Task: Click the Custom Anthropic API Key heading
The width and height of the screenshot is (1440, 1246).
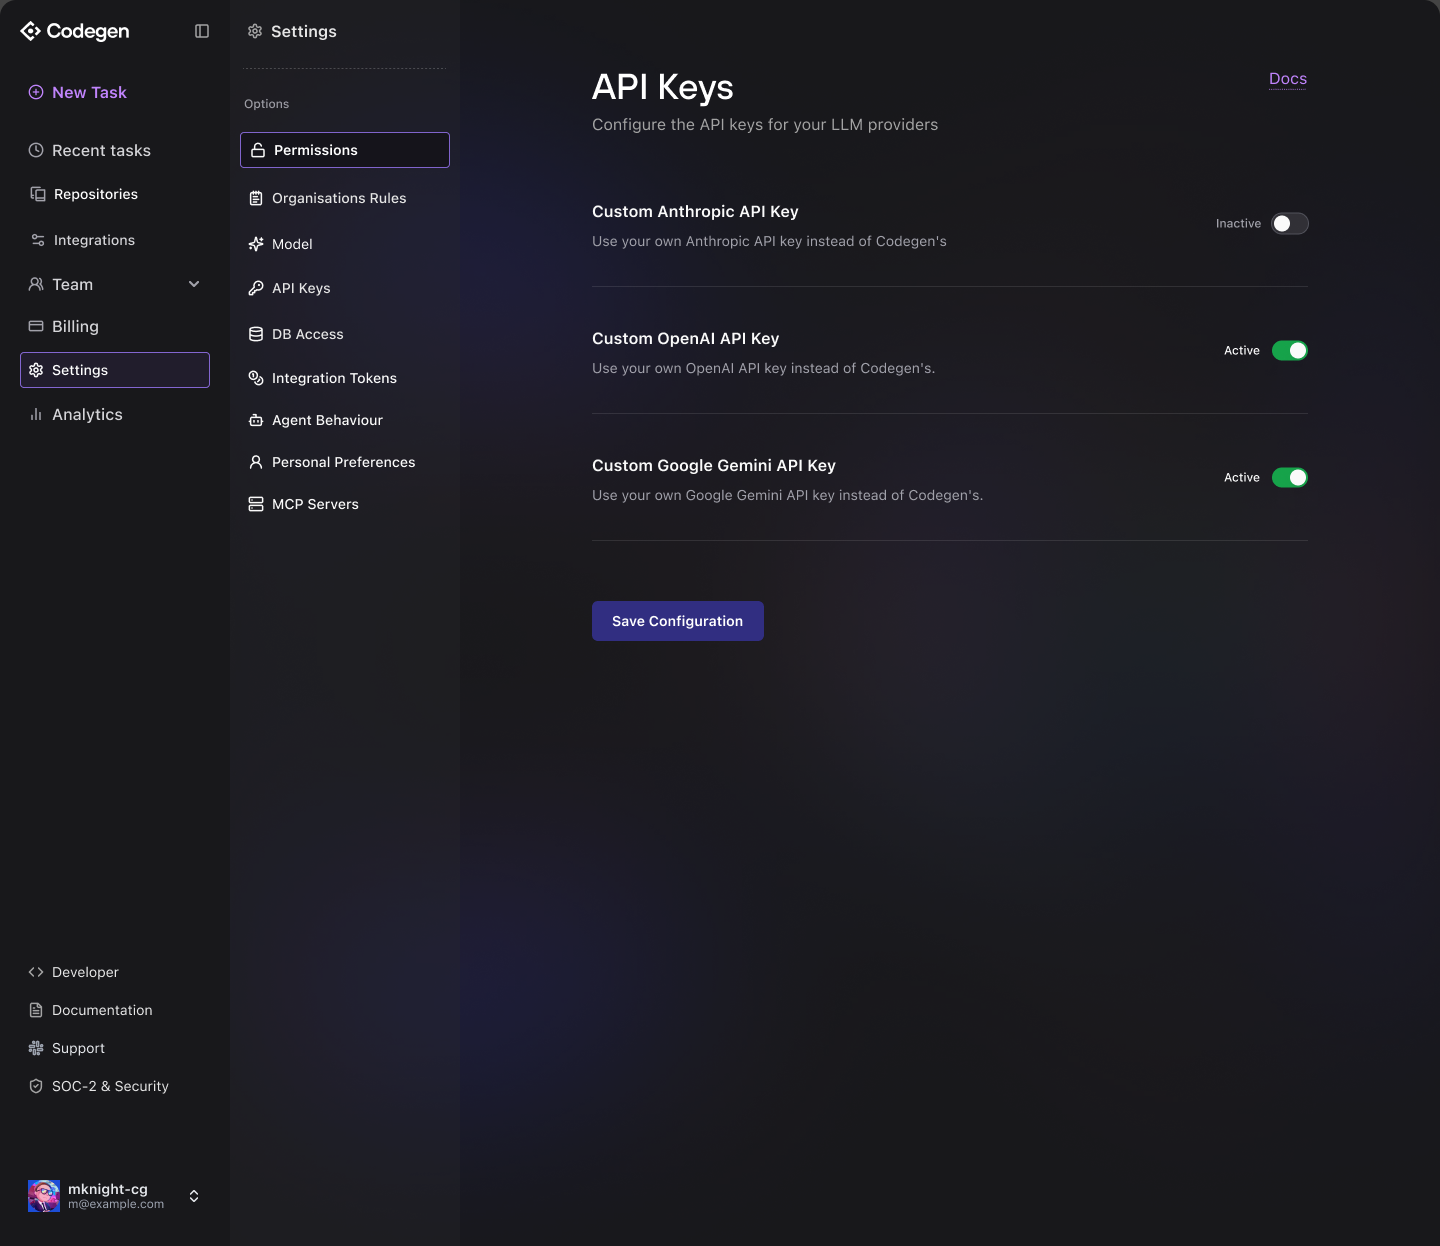Action: (695, 212)
